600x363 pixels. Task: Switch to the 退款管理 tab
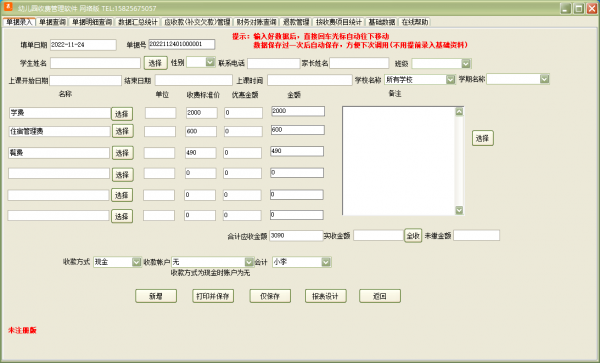(296, 22)
